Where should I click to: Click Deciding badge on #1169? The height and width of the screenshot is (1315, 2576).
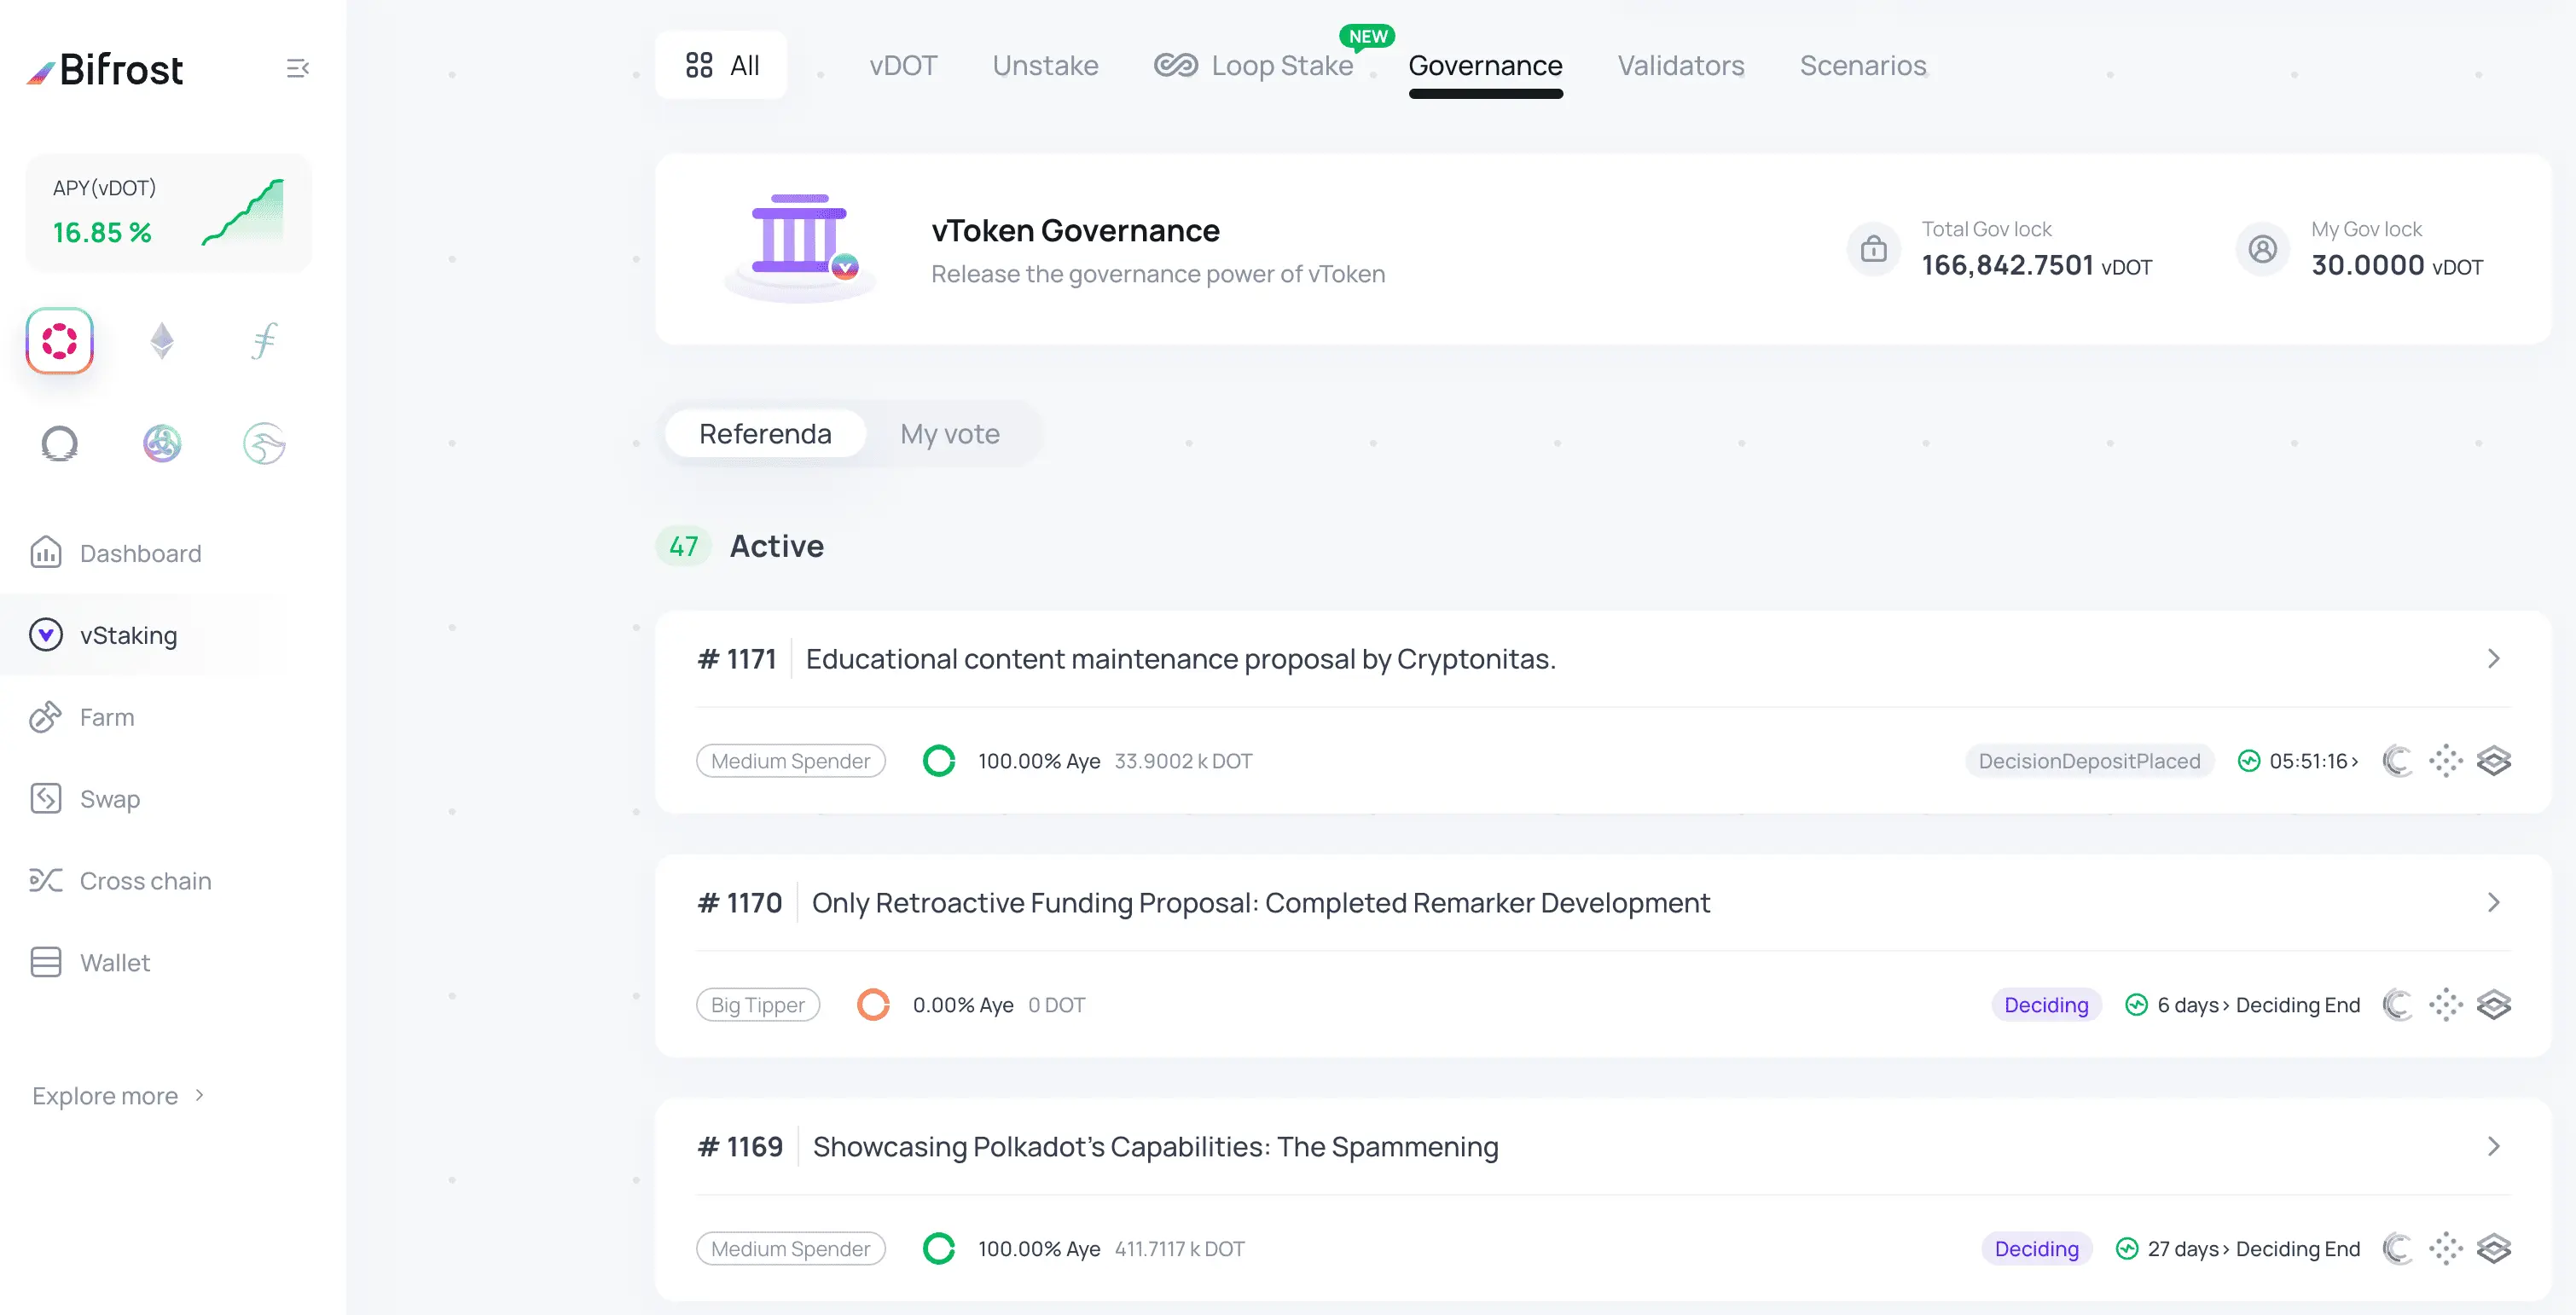tap(2036, 1249)
